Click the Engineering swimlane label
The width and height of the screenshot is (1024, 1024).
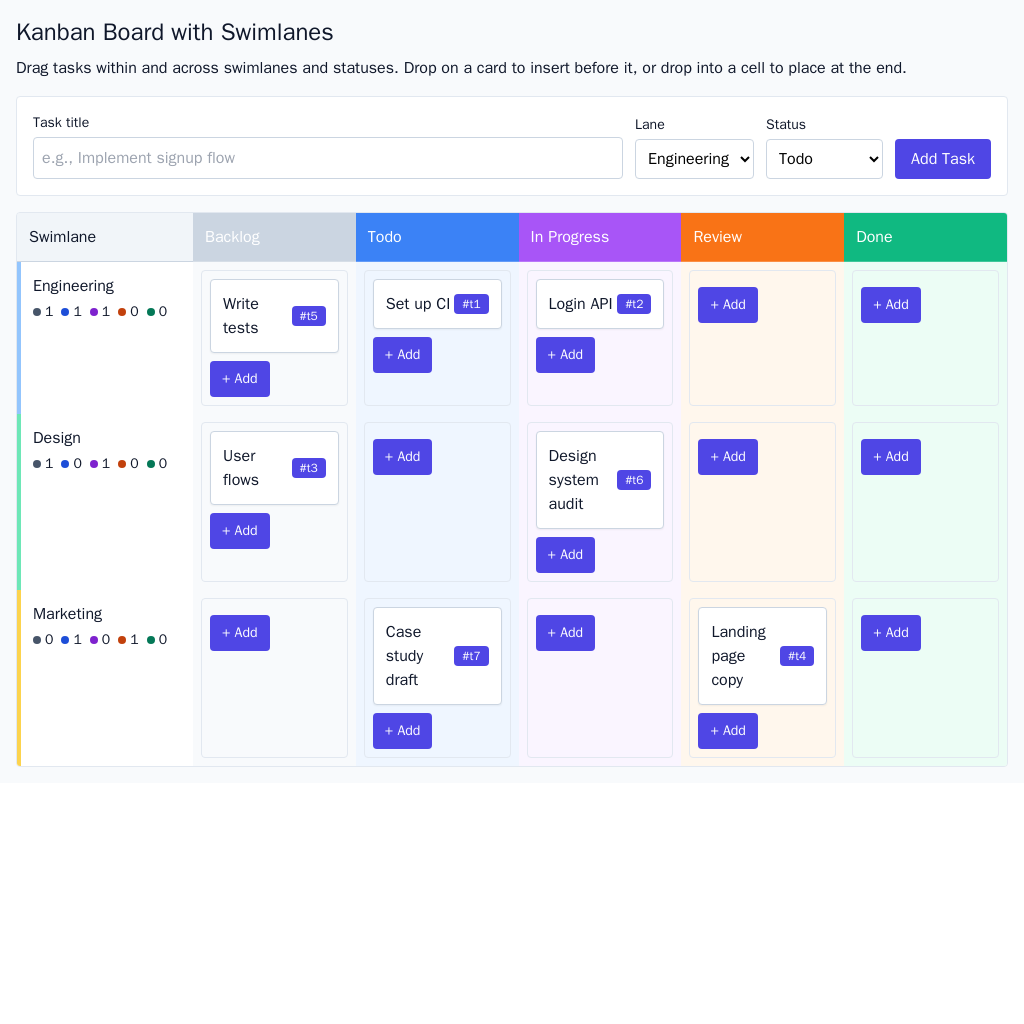coord(73,286)
